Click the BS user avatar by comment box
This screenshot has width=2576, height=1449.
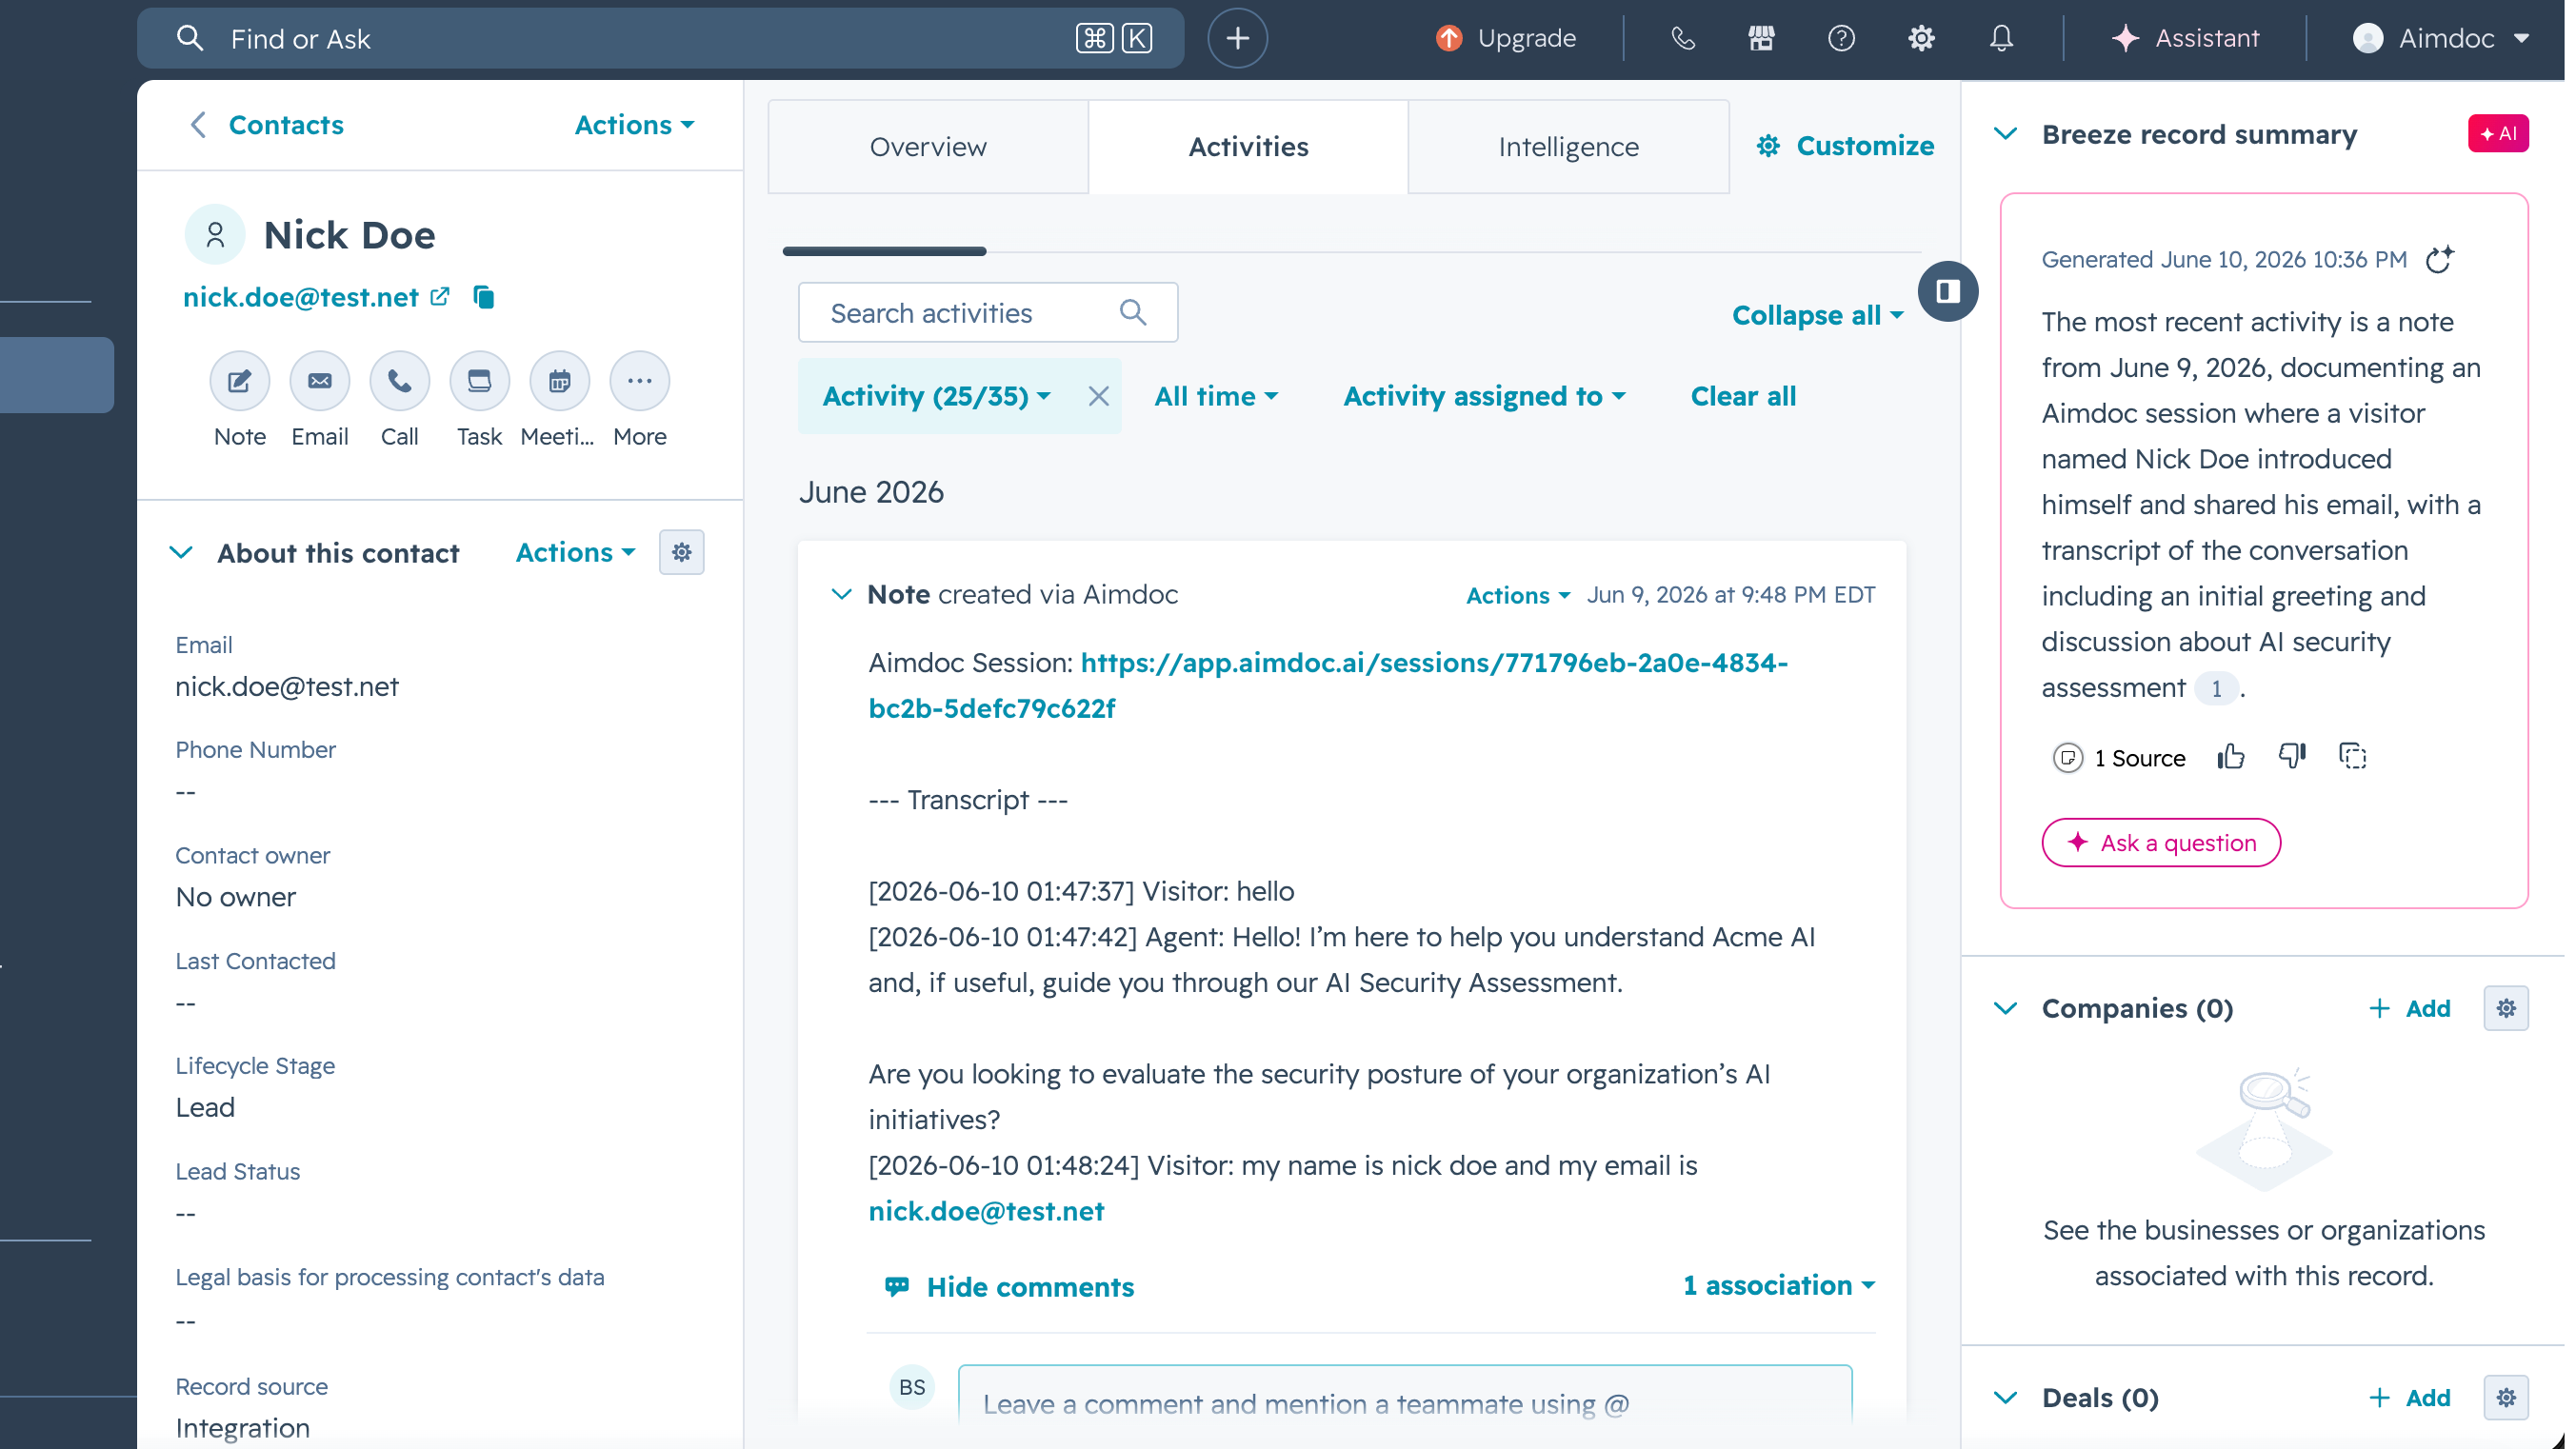[x=912, y=1387]
